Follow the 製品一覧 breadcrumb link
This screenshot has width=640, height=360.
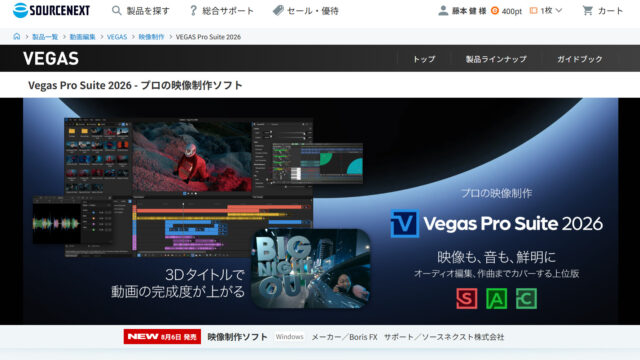[x=45, y=37]
